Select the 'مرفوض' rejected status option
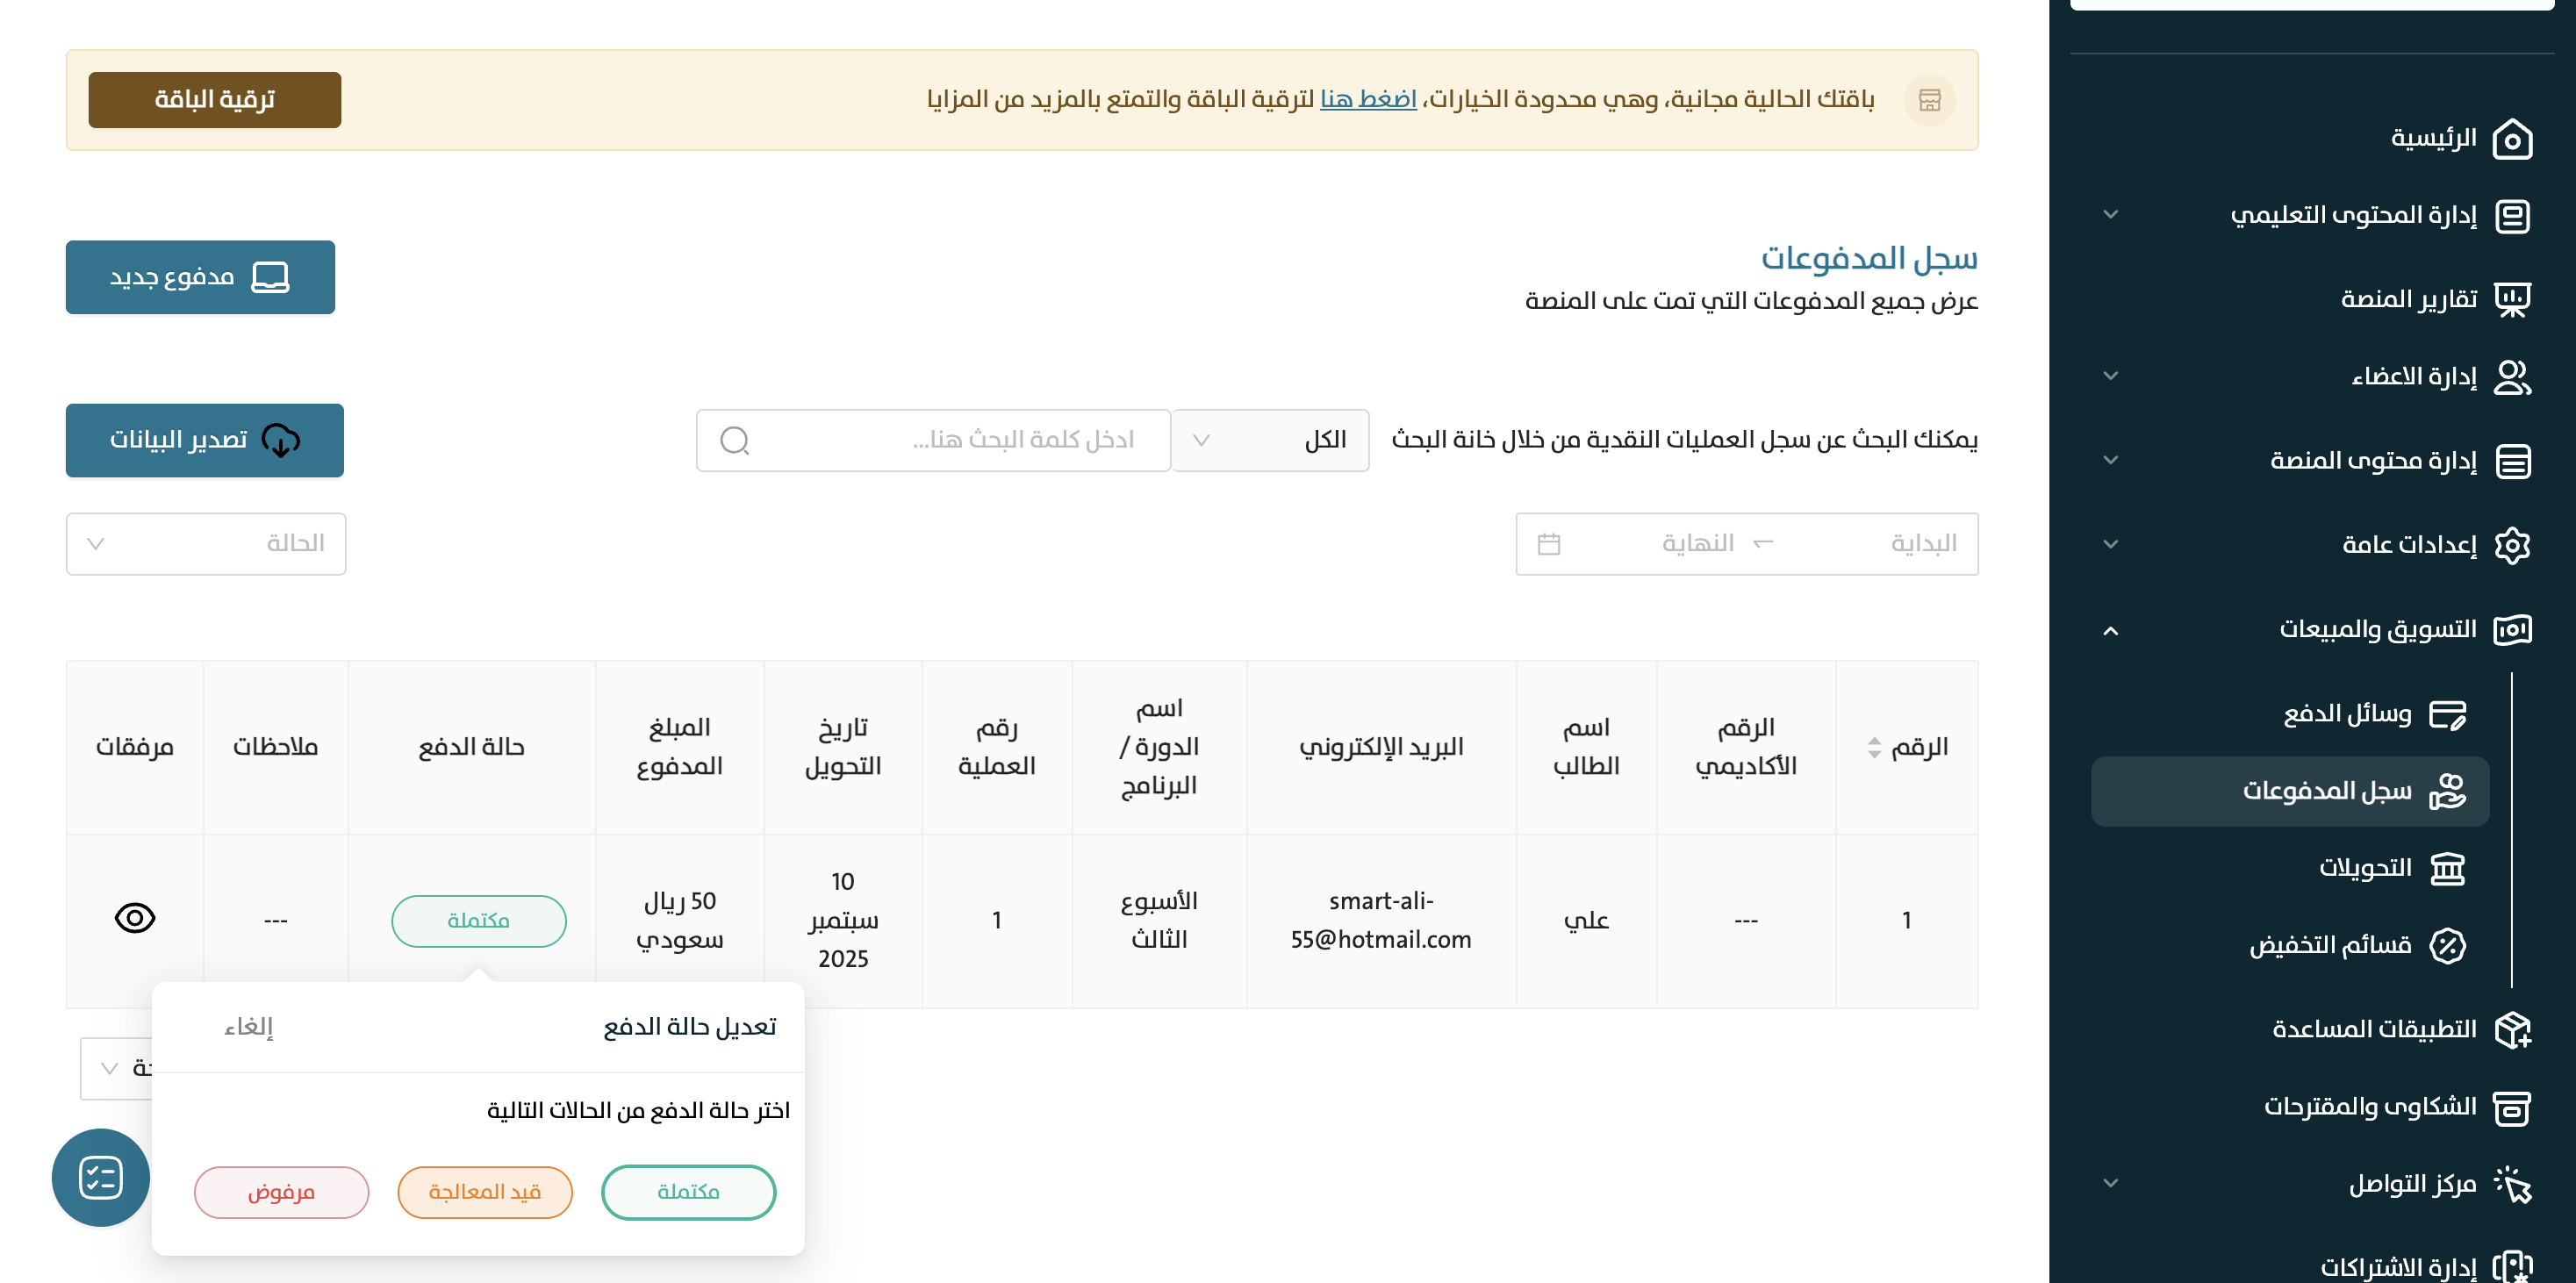This screenshot has width=2576, height=1283. [281, 1191]
